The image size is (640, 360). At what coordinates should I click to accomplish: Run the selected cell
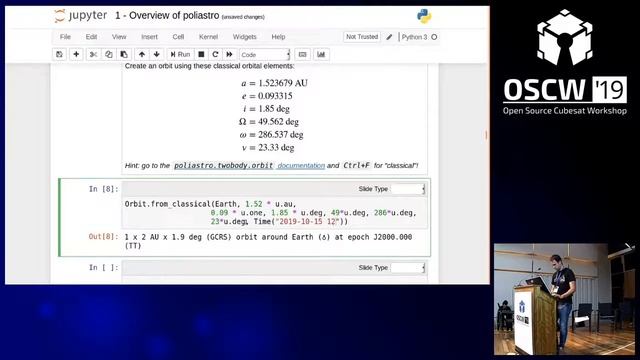(x=180, y=54)
